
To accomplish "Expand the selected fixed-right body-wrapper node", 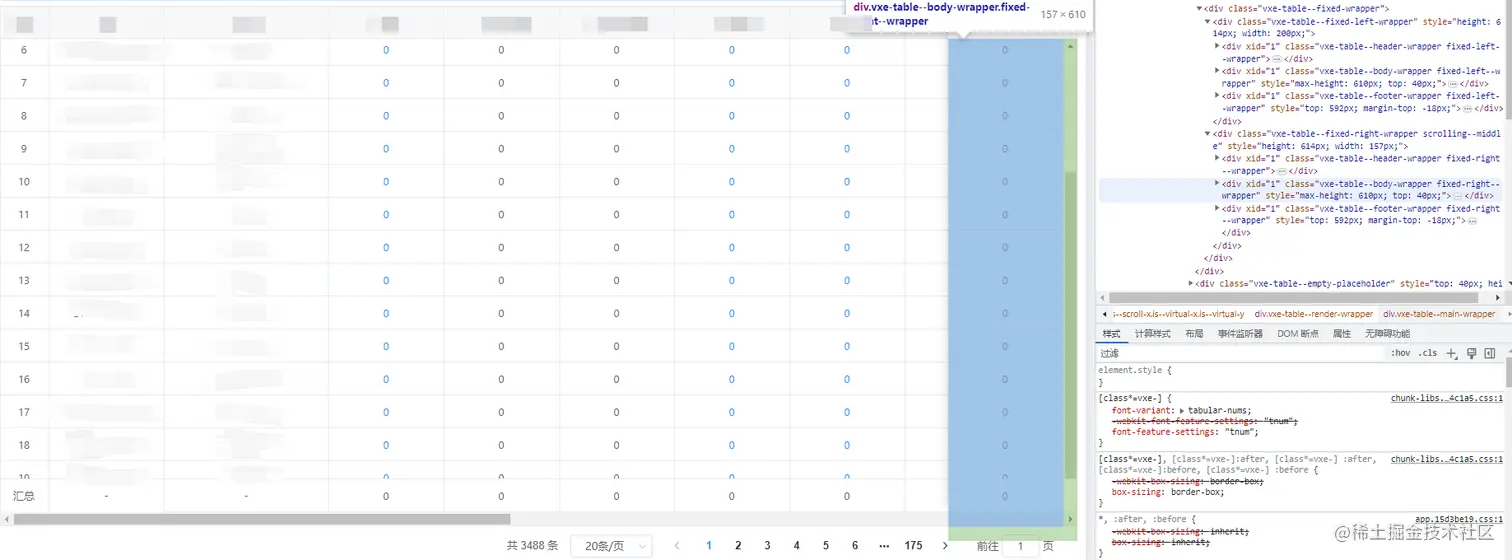I will tap(1217, 184).
